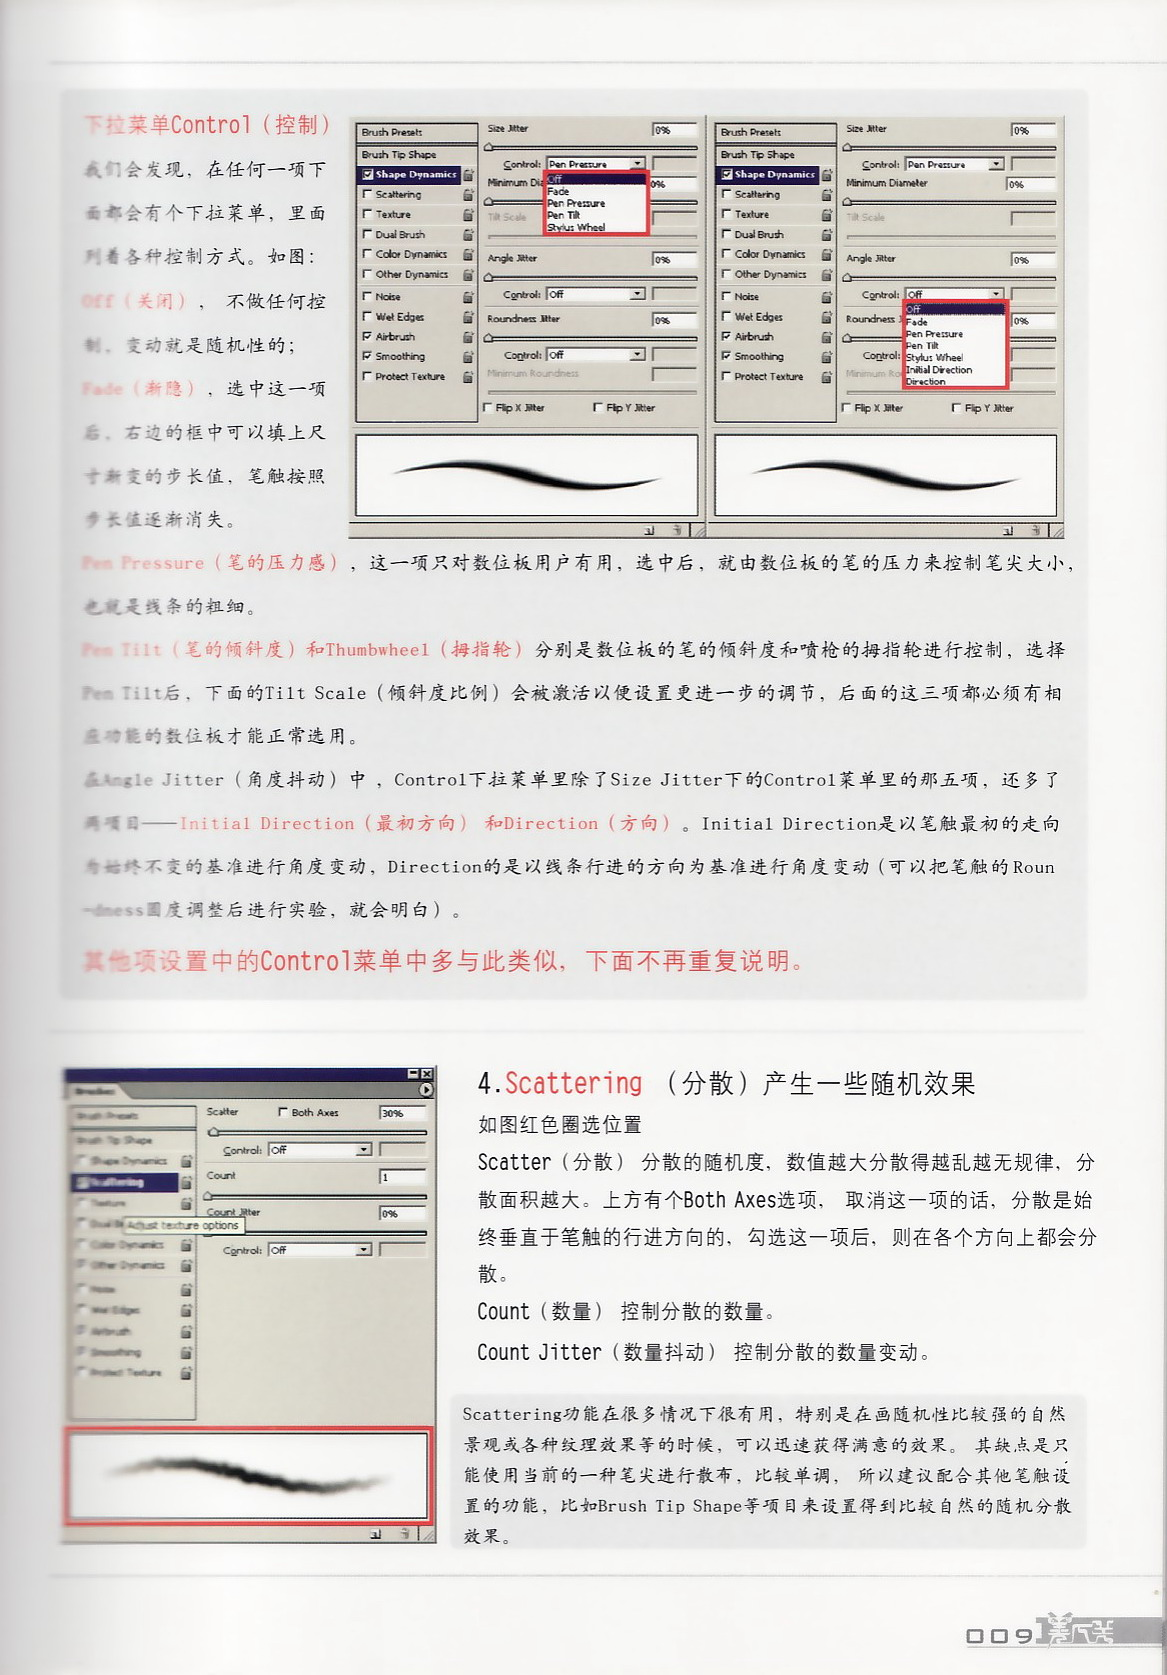Screen dimensions: 1167x1675
Task: Open Brush Tip Shape in right Brushes panel
Action: point(775,155)
